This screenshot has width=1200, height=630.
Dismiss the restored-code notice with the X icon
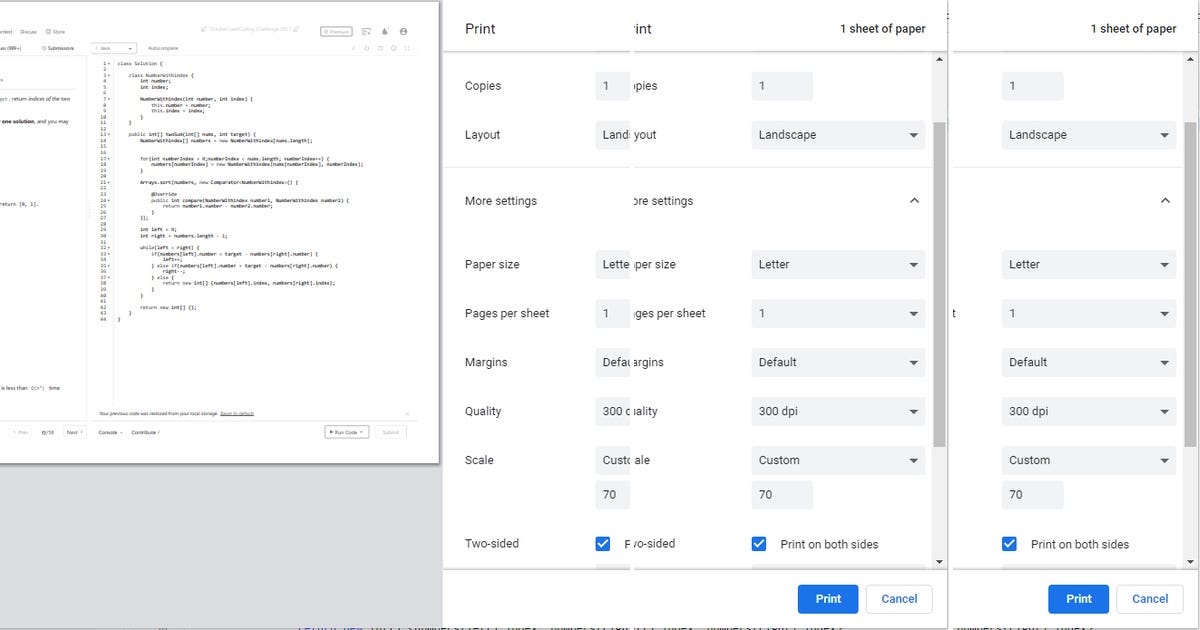[x=407, y=413]
